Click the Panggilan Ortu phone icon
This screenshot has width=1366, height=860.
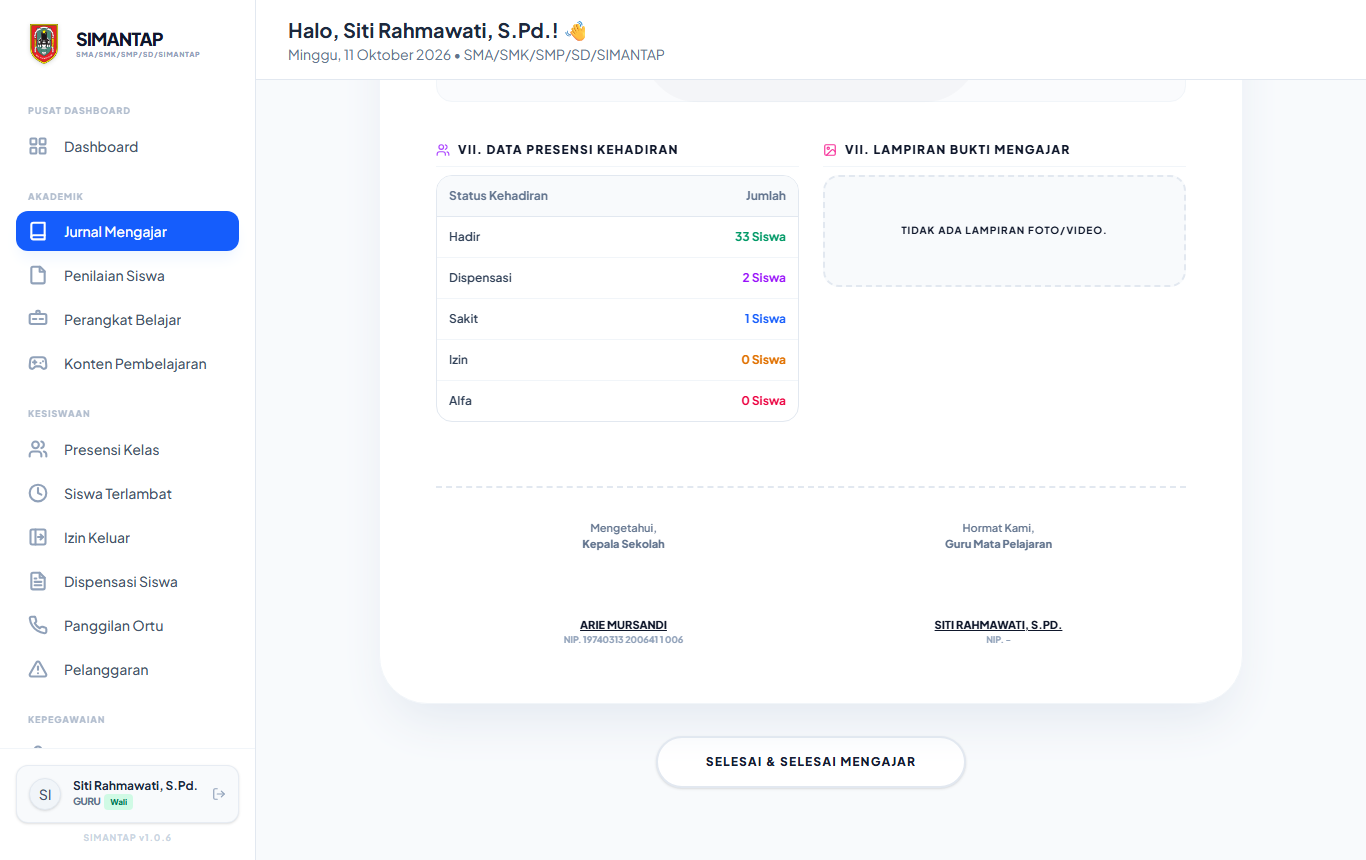(x=38, y=625)
